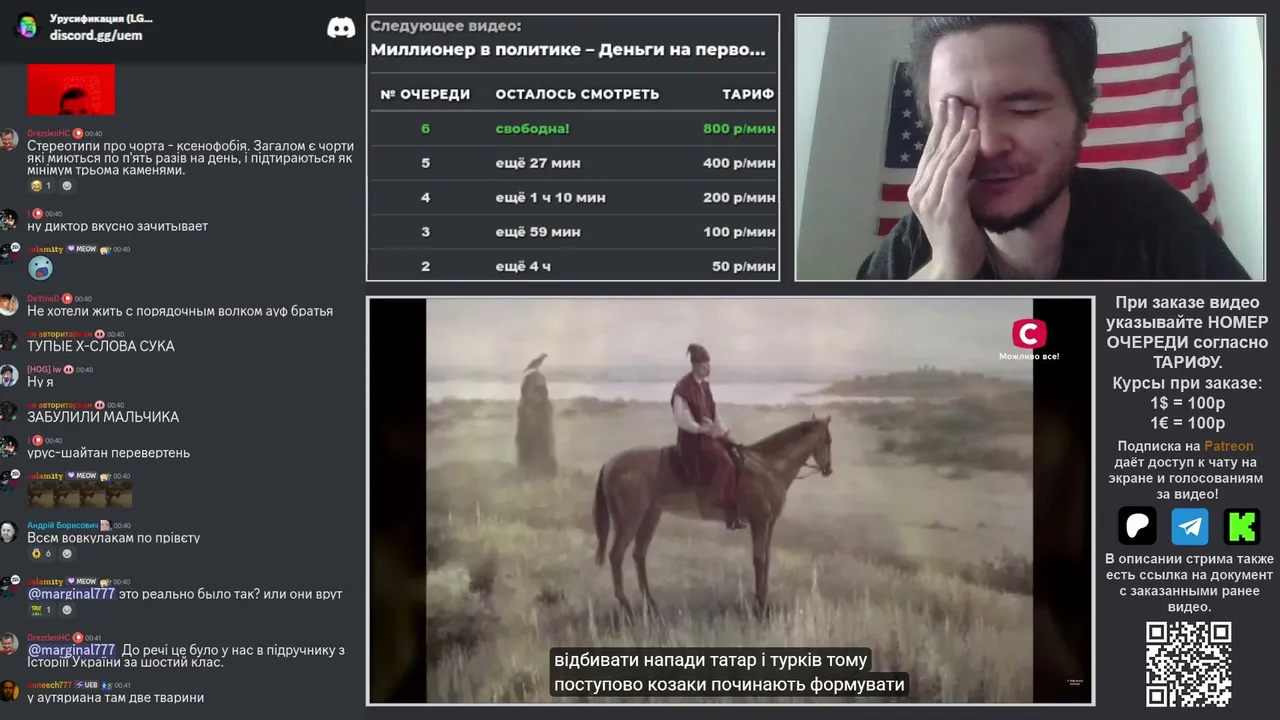Click the streamer webcam feed
This screenshot has width=1280, height=720.
[x=1030, y=147]
